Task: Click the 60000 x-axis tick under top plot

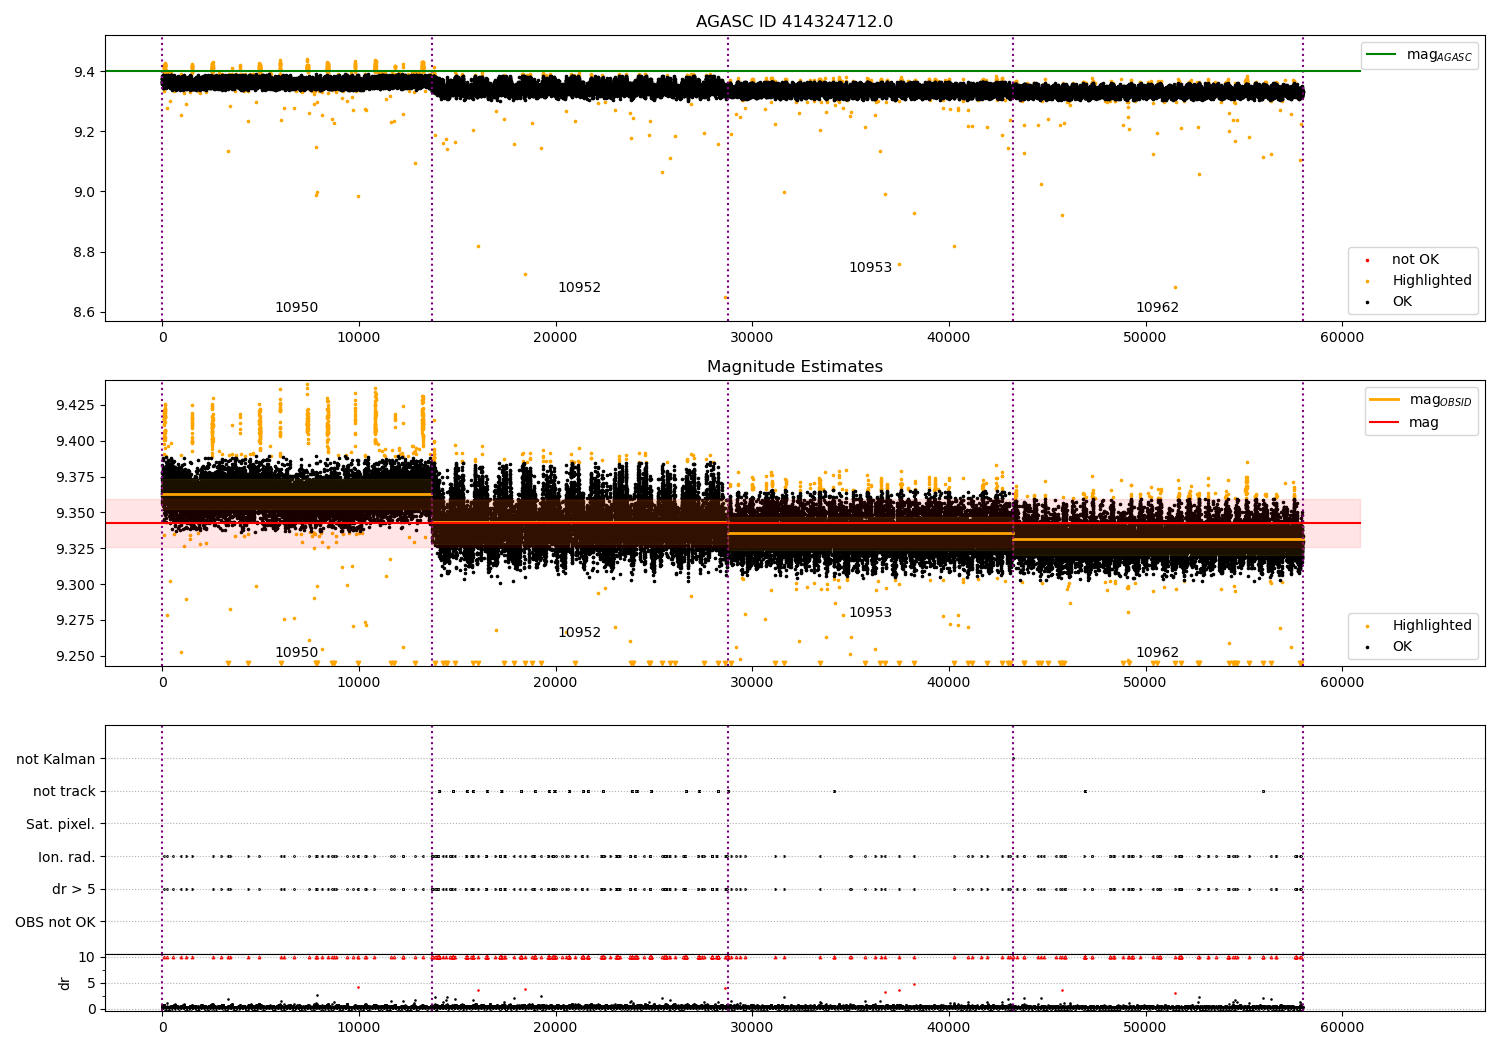Action: 1341,337
